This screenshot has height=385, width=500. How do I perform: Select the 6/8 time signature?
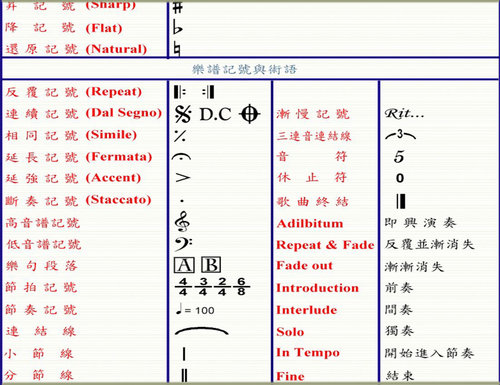[241, 287]
